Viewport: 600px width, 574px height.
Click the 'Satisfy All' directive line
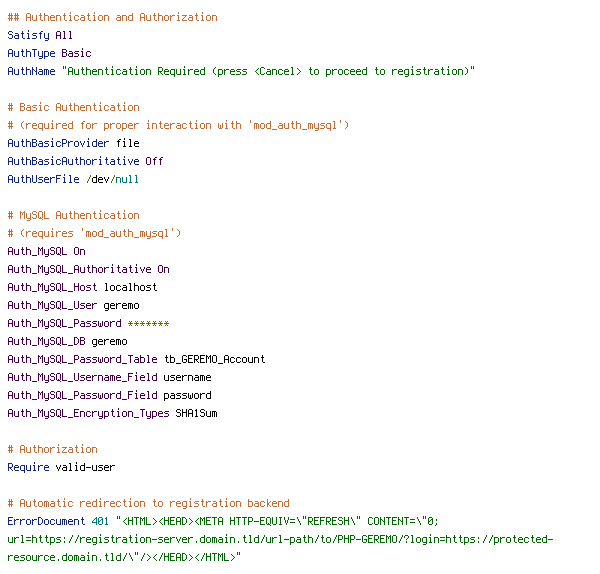click(40, 35)
